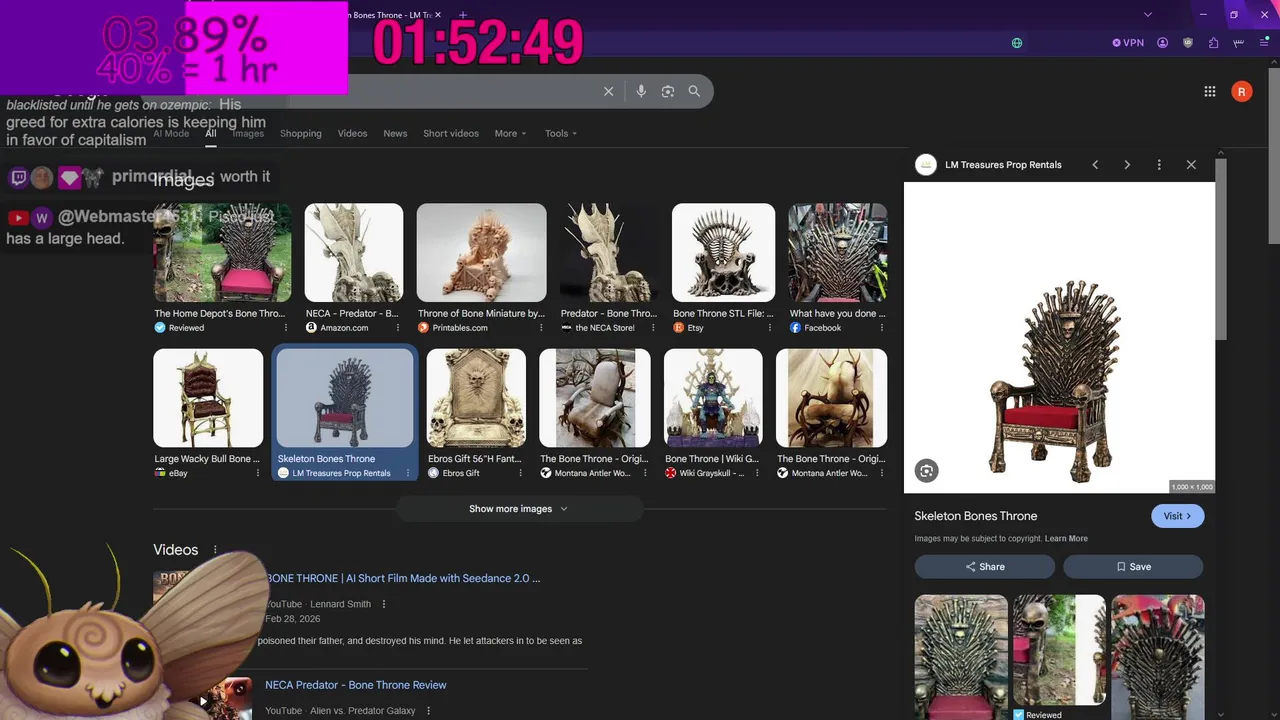Image resolution: width=1280 pixels, height=720 pixels.
Task: Open Large Wacky Bull Bone eBay image
Action: 208,398
